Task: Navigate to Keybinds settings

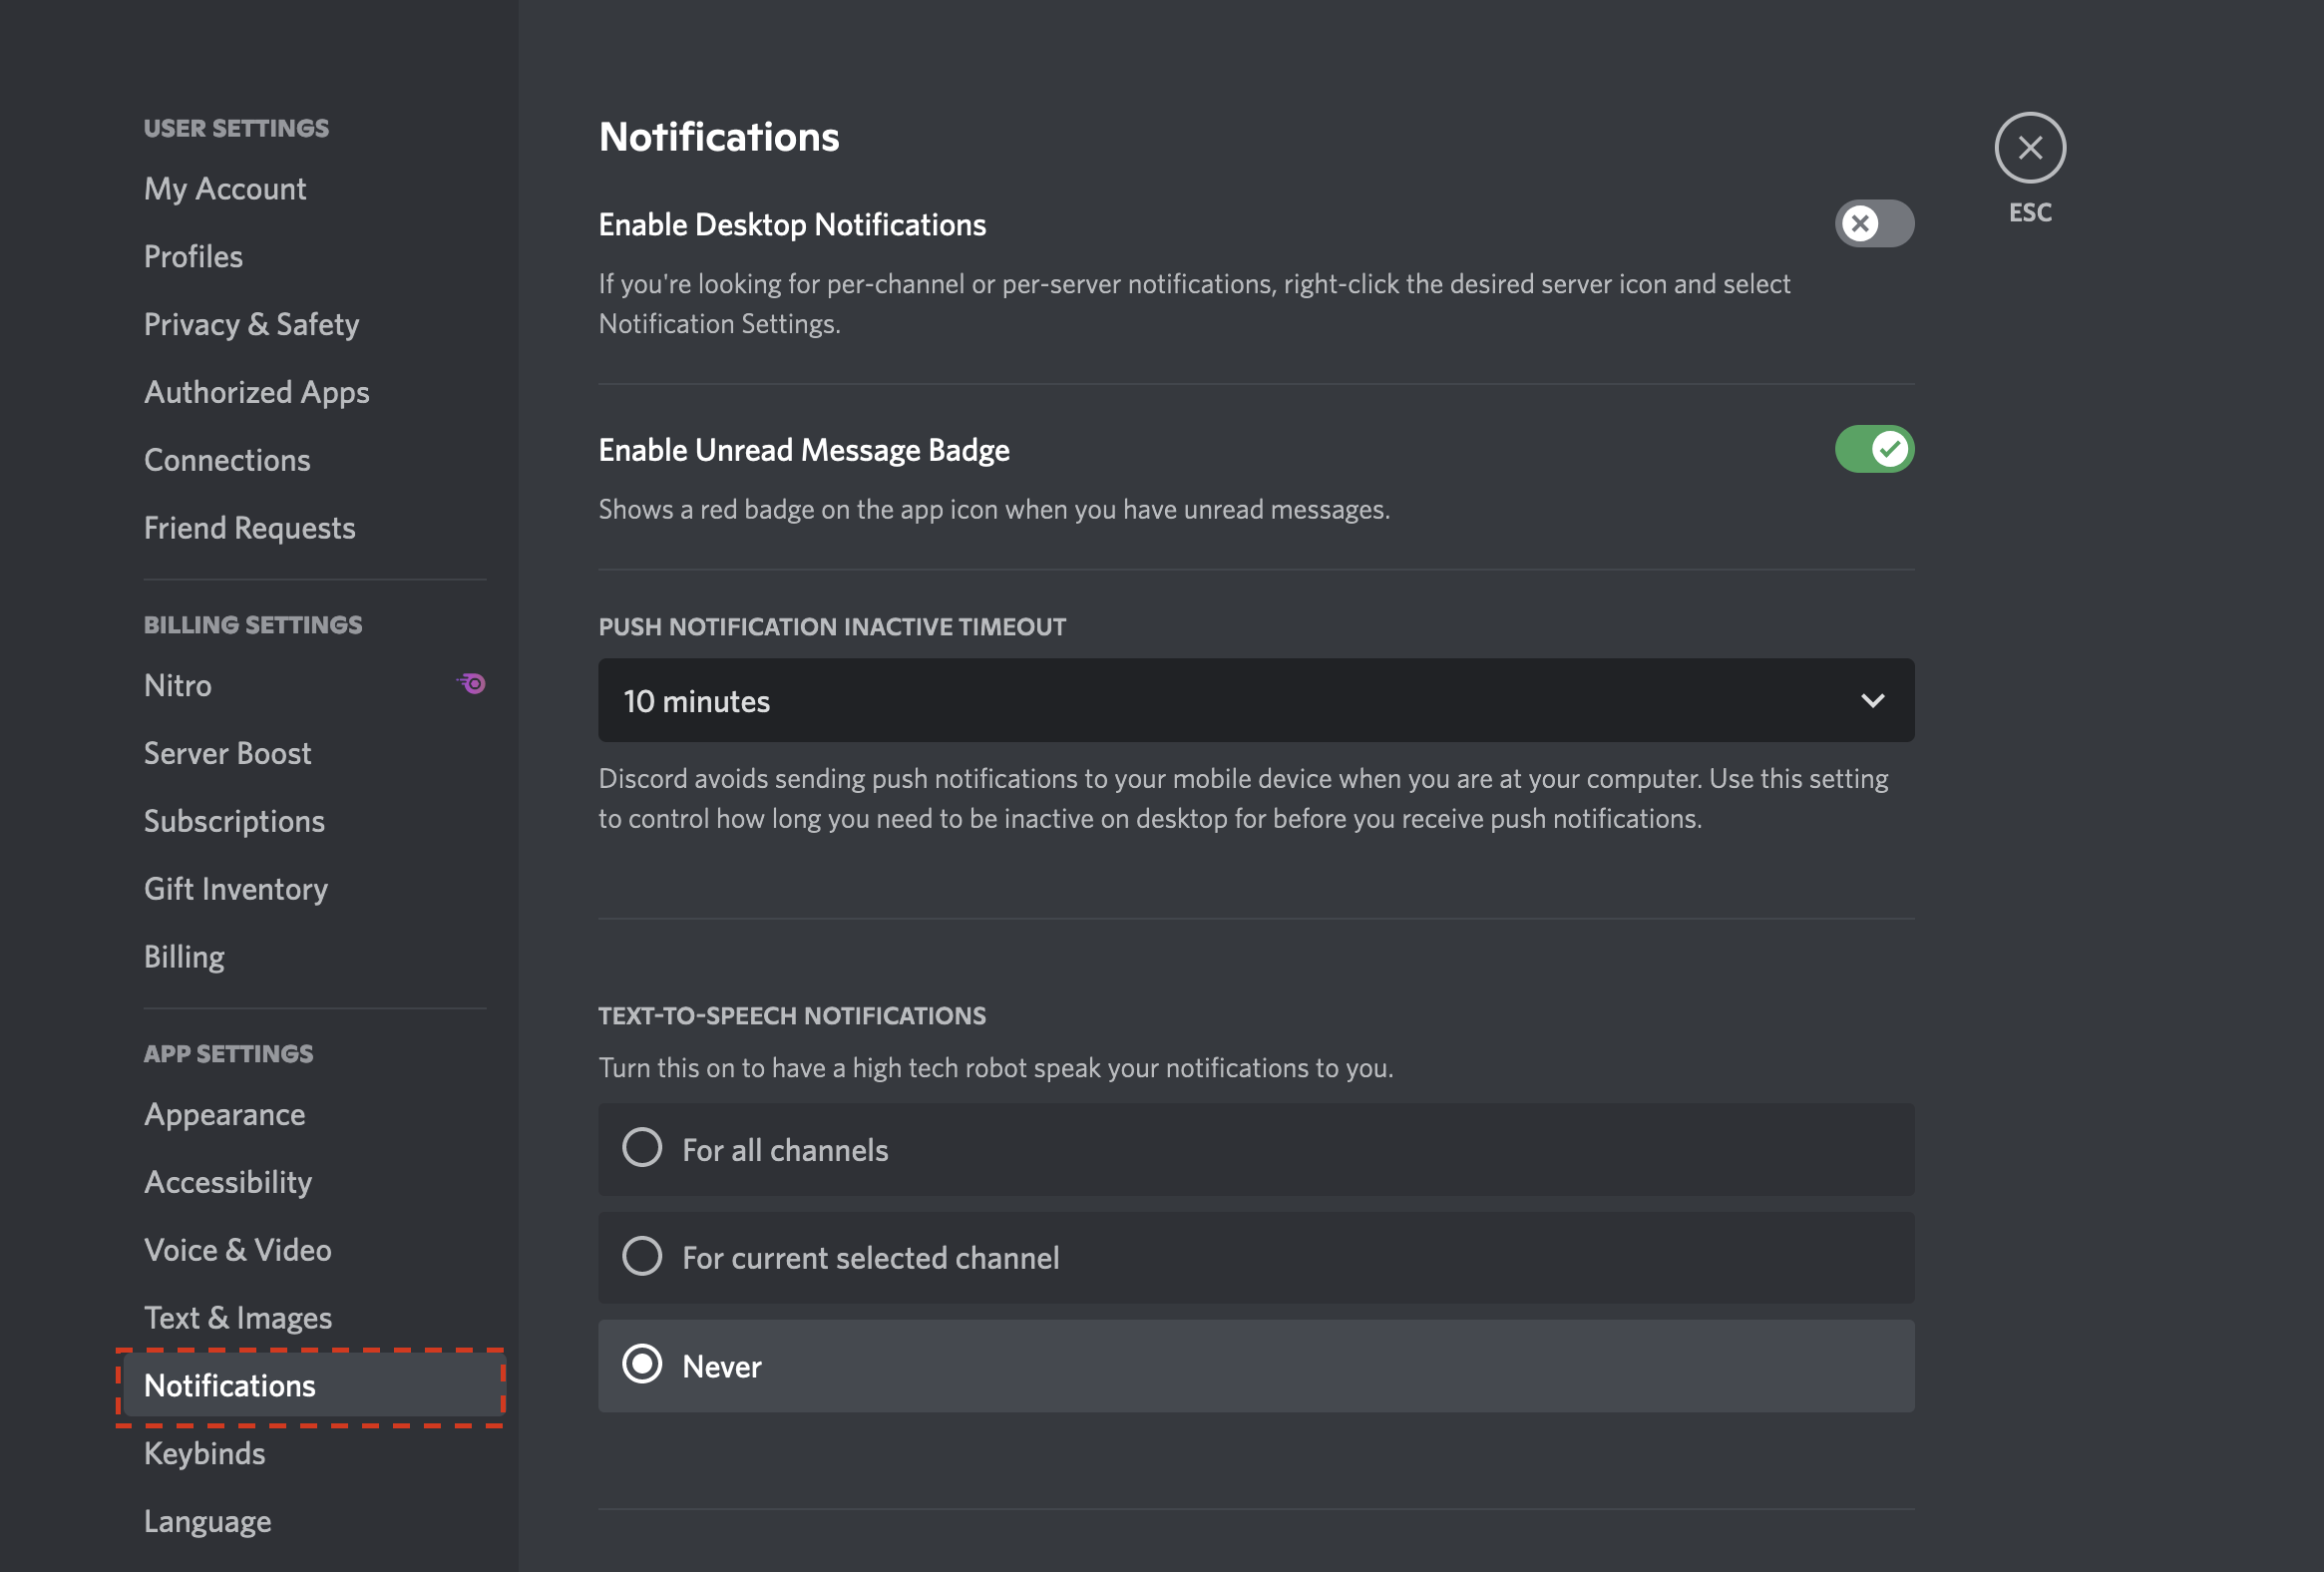Action: [203, 1452]
